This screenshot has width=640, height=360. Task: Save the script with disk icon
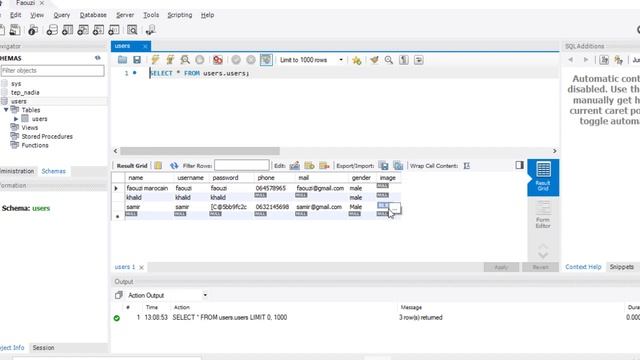pos(137,60)
